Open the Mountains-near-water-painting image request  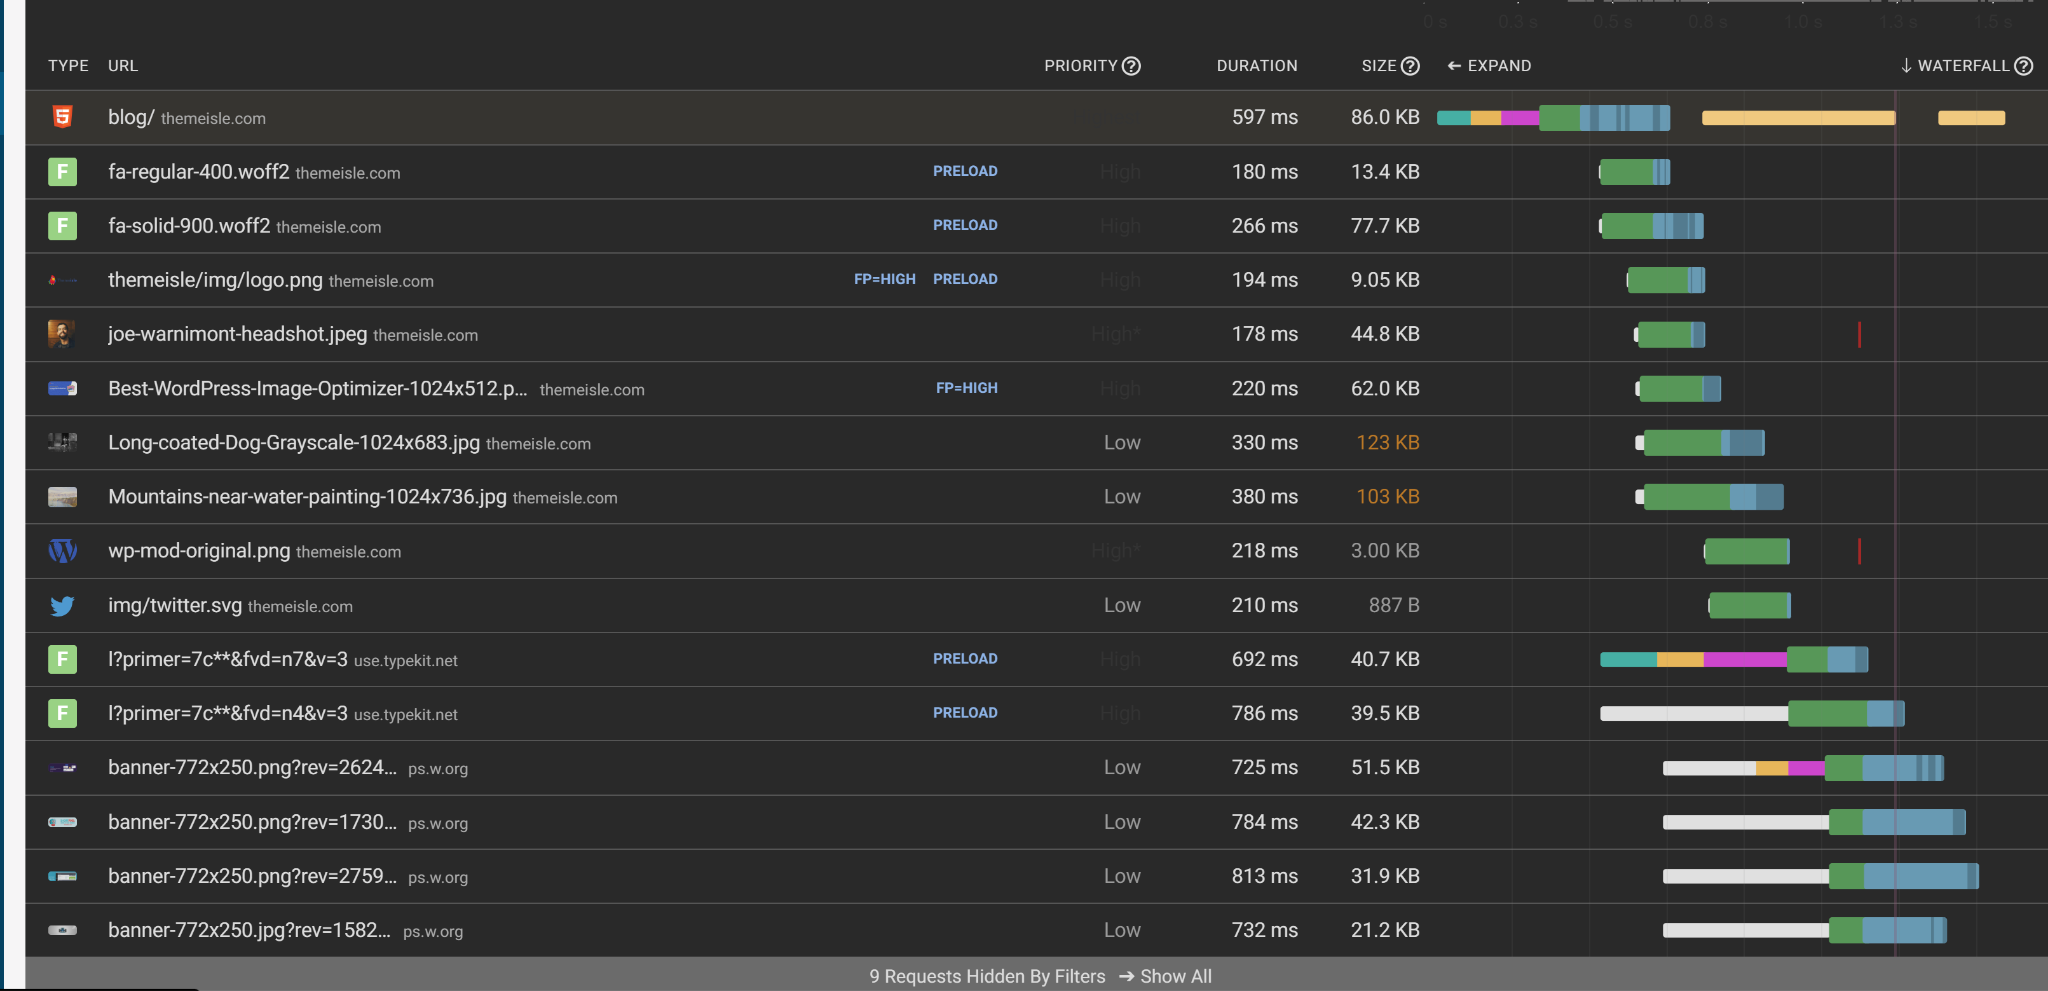click(x=307, y=497)
